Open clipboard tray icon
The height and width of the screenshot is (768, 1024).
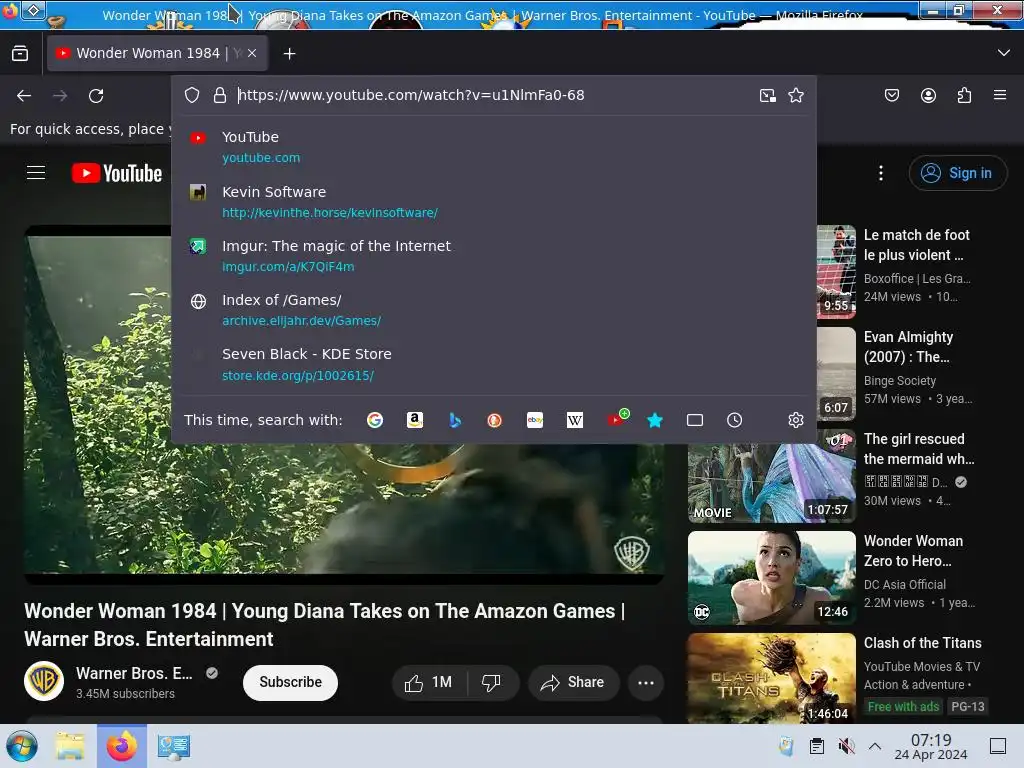[x=816, y=746]
